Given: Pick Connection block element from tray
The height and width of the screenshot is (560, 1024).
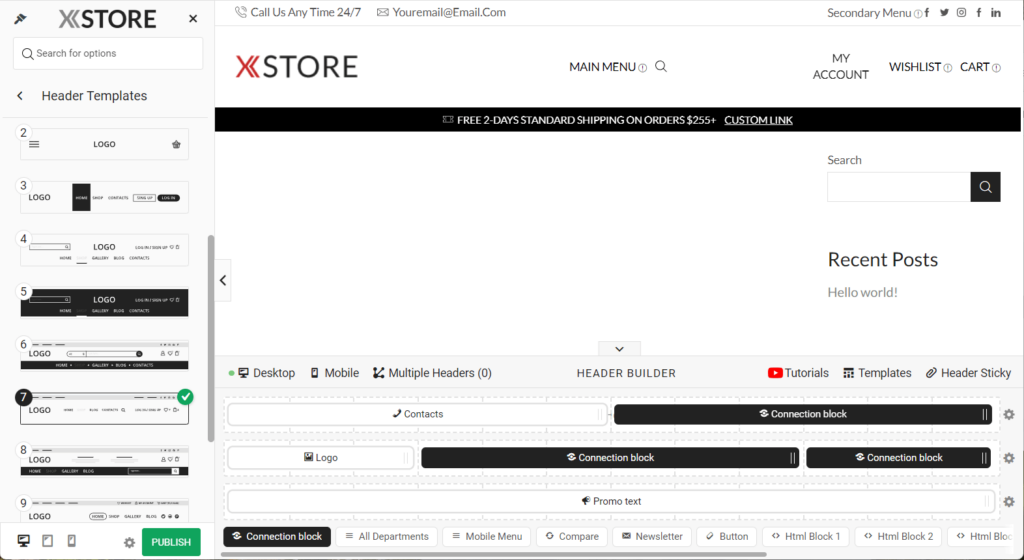Looking at the screenshot, I should (277, 537).
